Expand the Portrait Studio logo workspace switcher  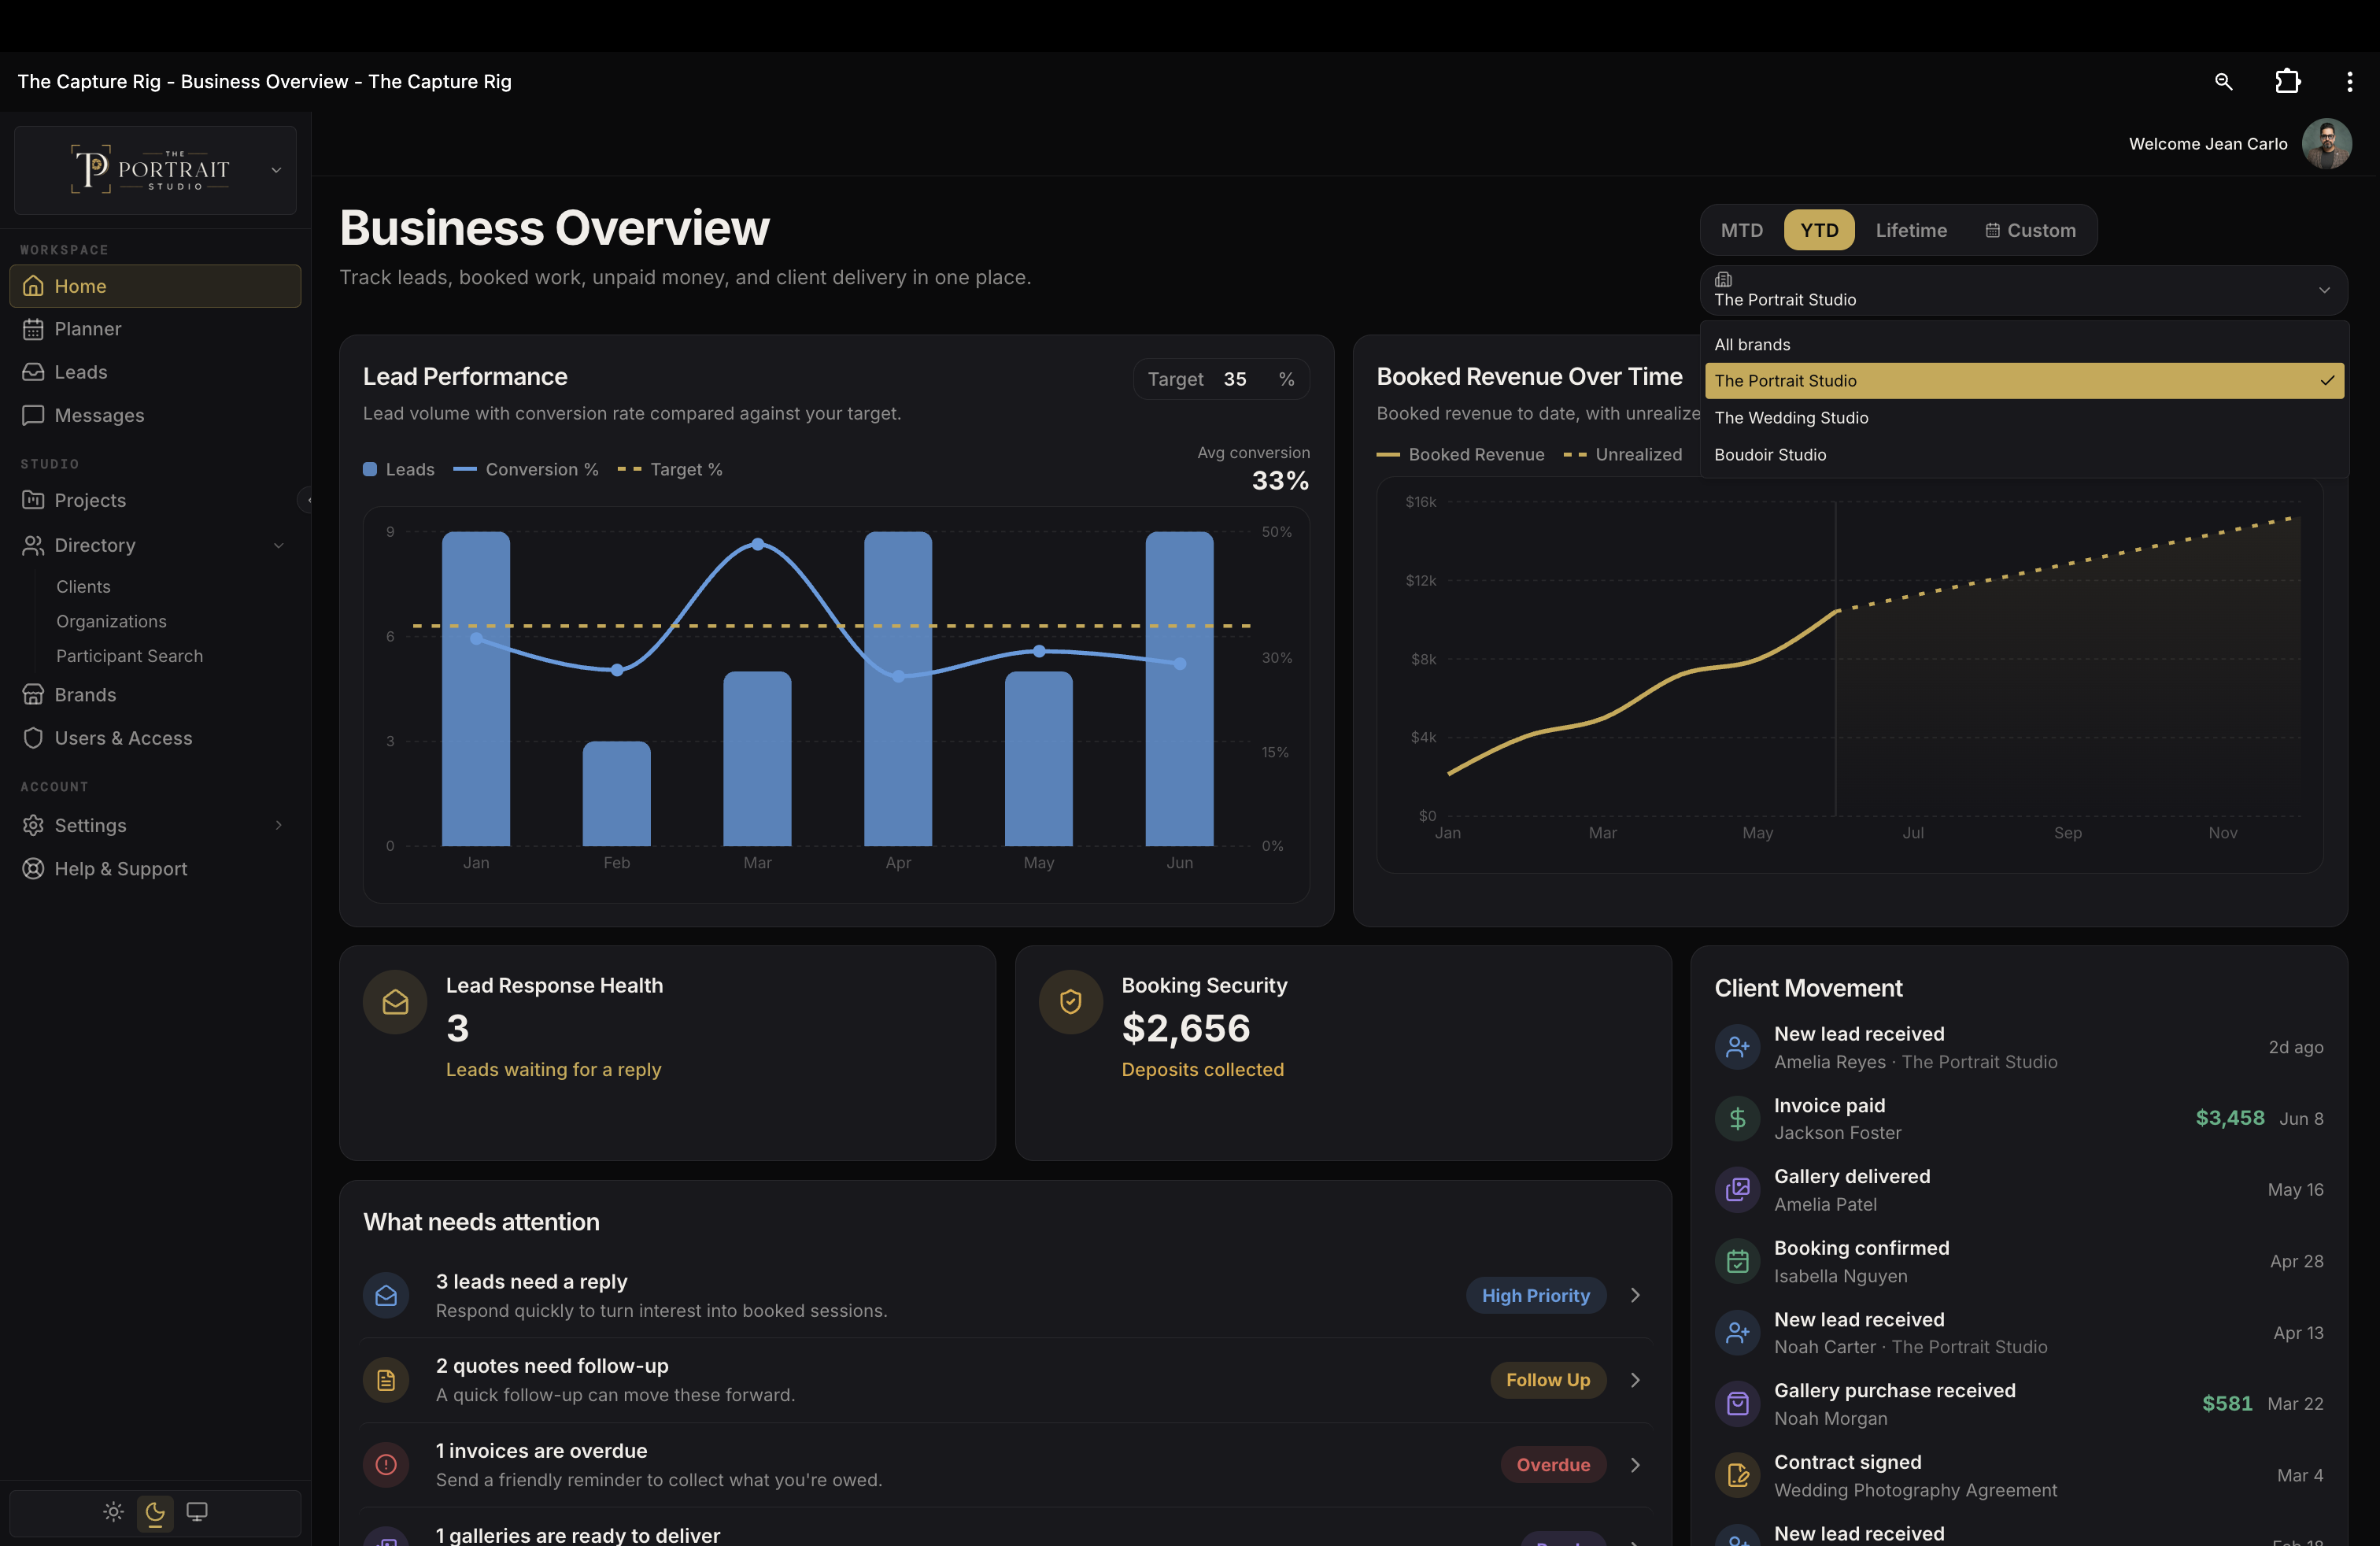(155, 170)
